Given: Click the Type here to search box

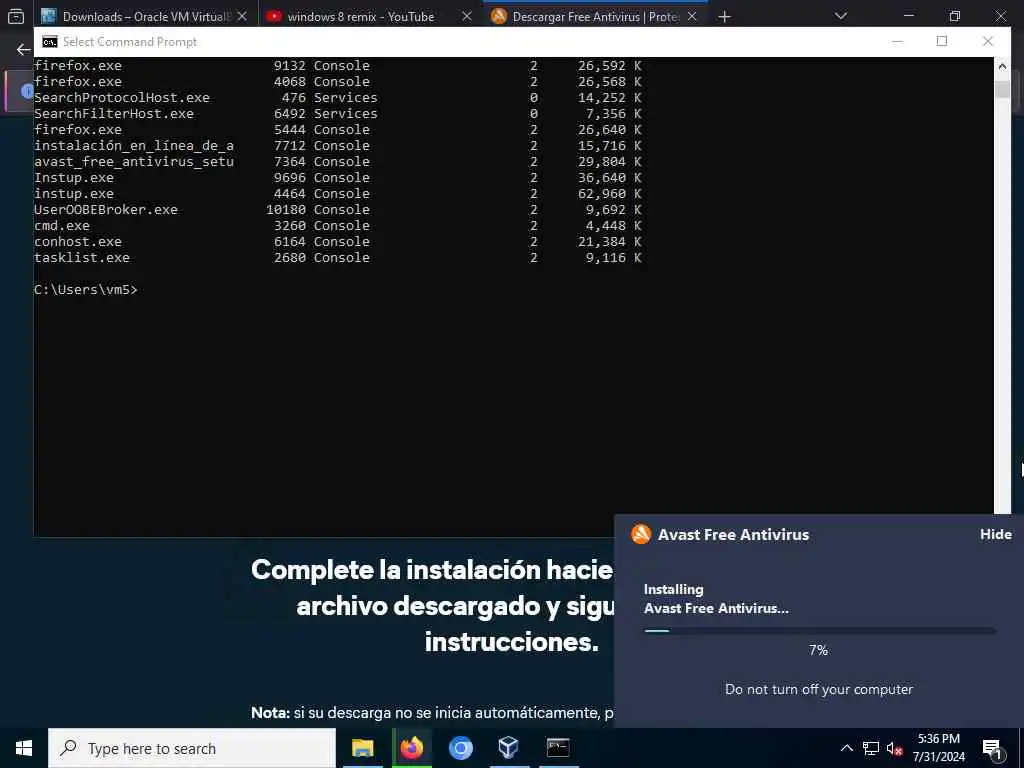Looking at the screenshot, I should click(192, 748).
